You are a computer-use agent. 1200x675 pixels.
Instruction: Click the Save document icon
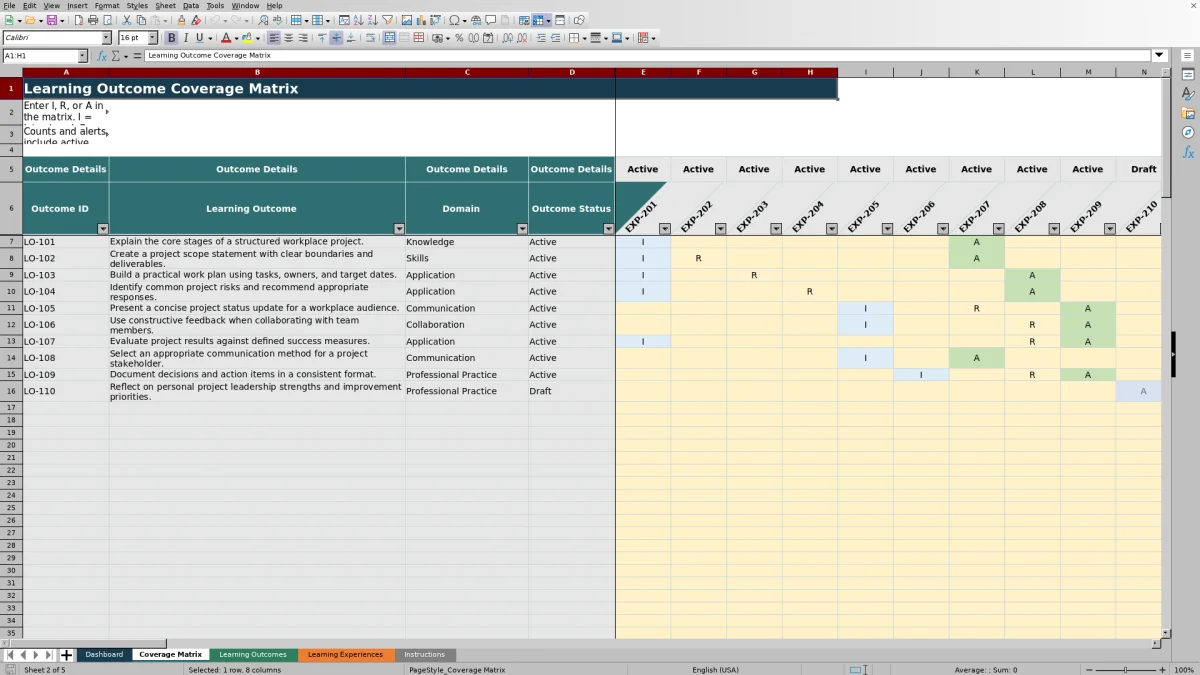coord(50,20)
